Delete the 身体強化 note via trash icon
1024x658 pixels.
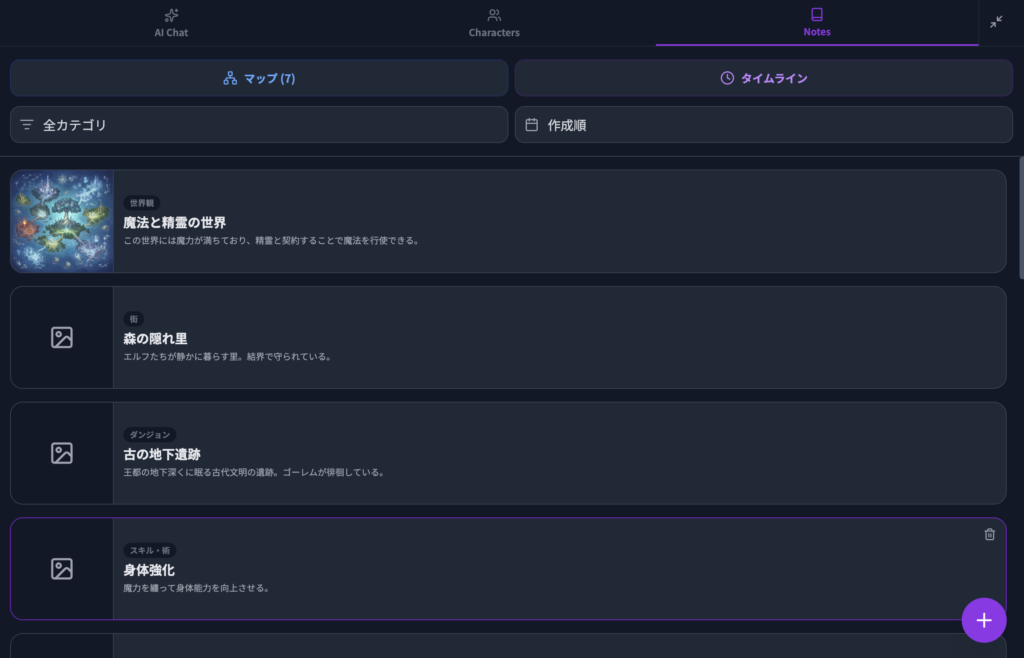coord(989,534)
